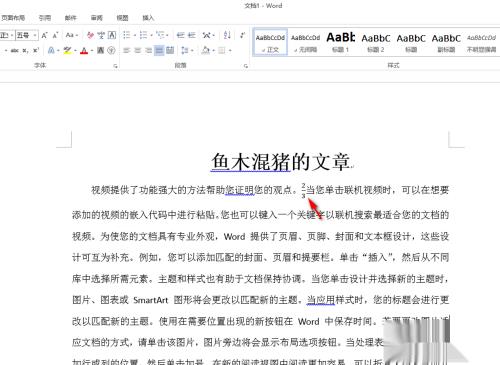This screenshot has height=365, width=500.
Task: Toggle justified alignment button
Action: (159, 50)
